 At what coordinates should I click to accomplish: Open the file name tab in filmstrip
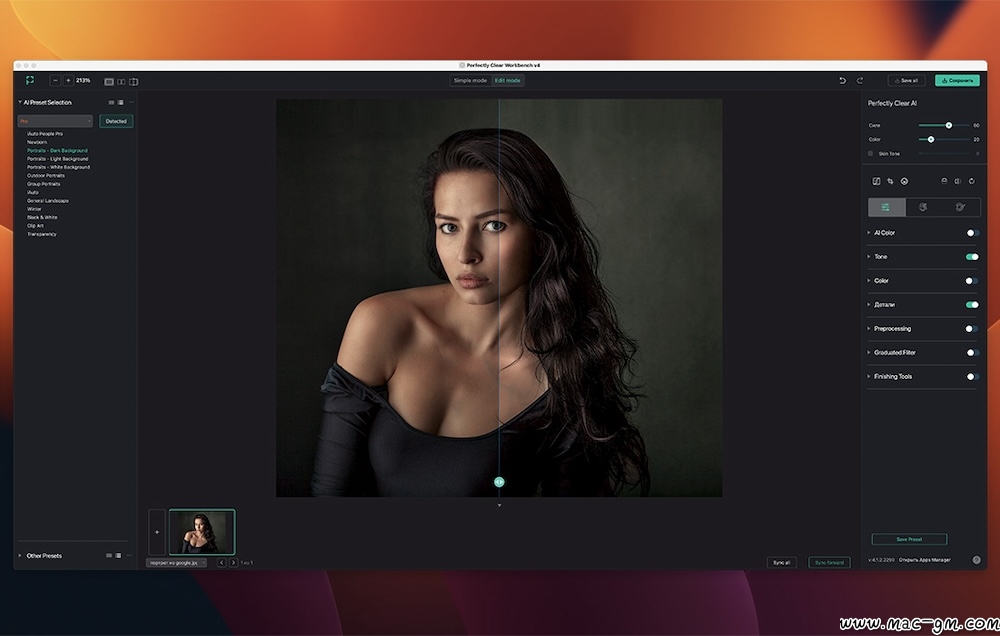176,563
